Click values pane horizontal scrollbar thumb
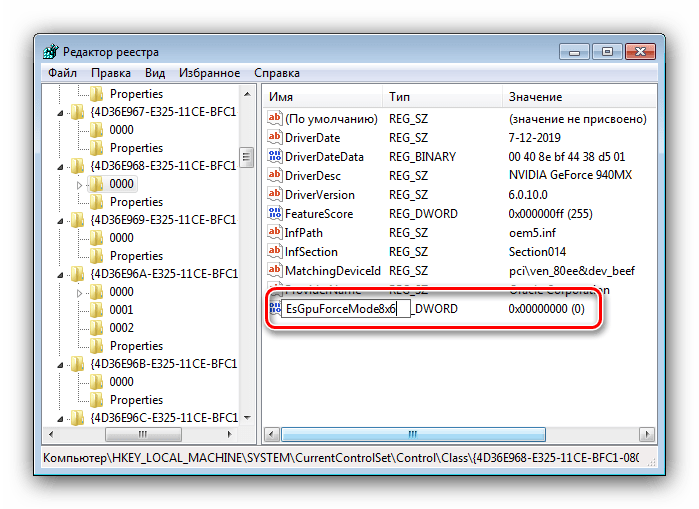 (413, 434)
